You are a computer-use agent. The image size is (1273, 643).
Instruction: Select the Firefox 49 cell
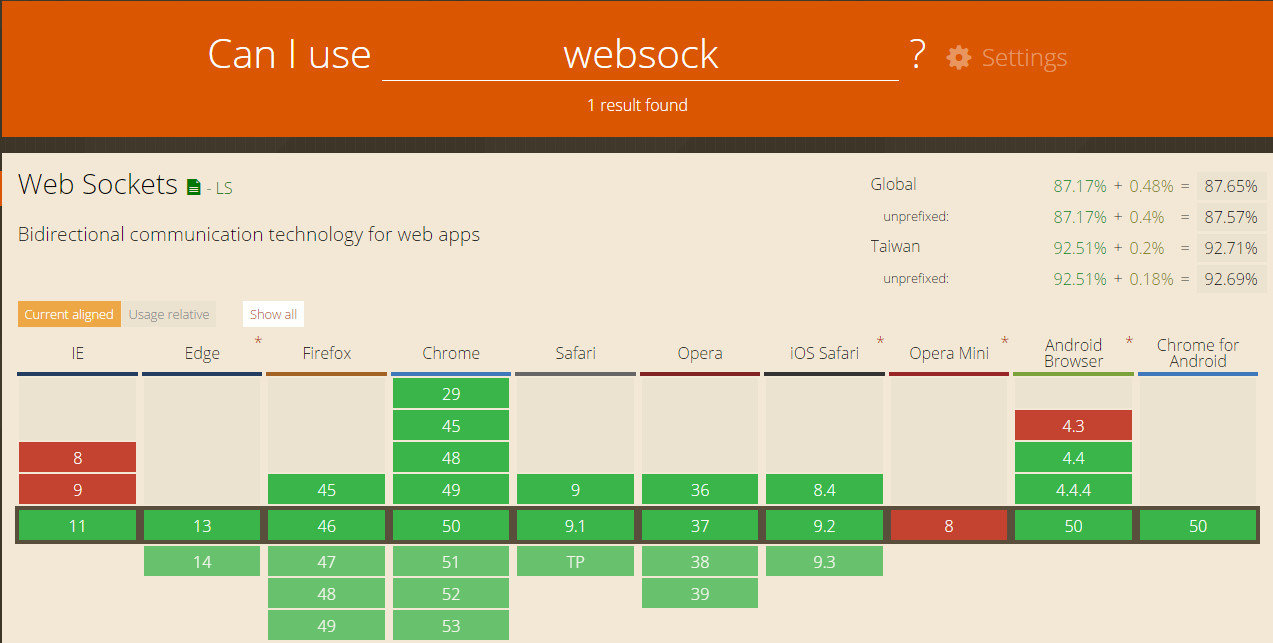pos(327,626)
